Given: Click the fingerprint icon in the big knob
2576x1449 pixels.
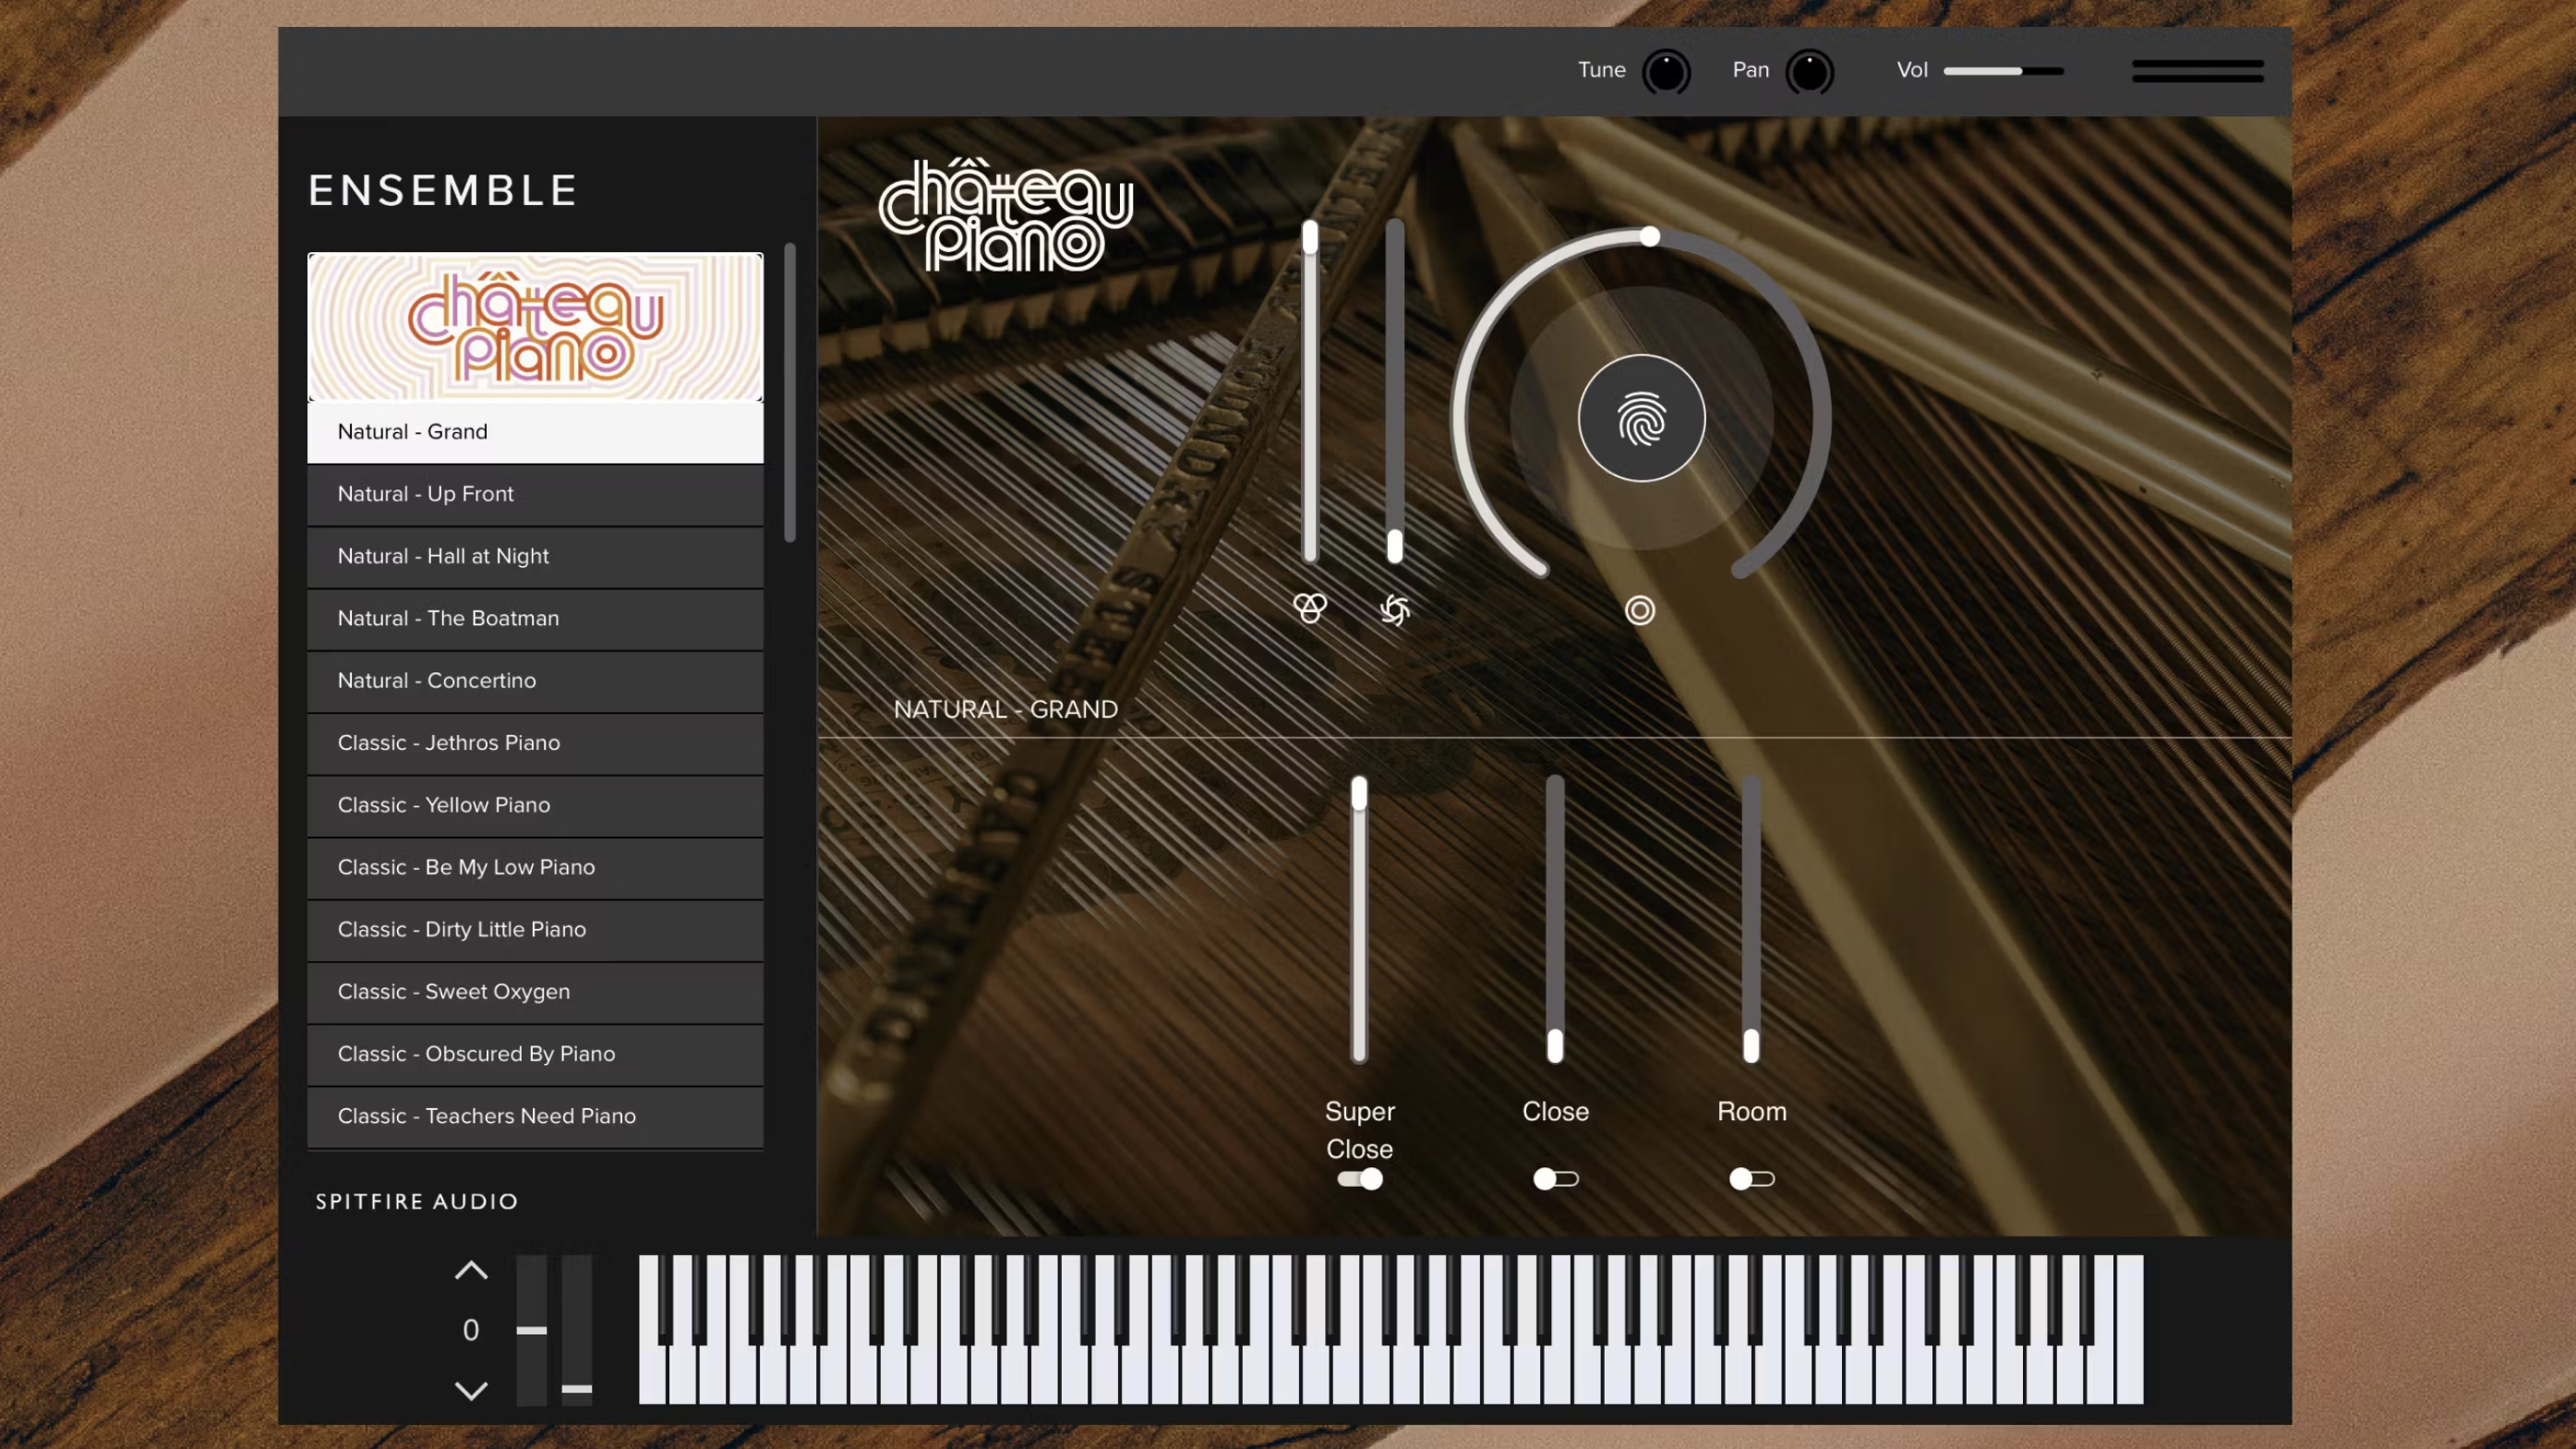Looking at the screenshot, I should point(1641,418).
